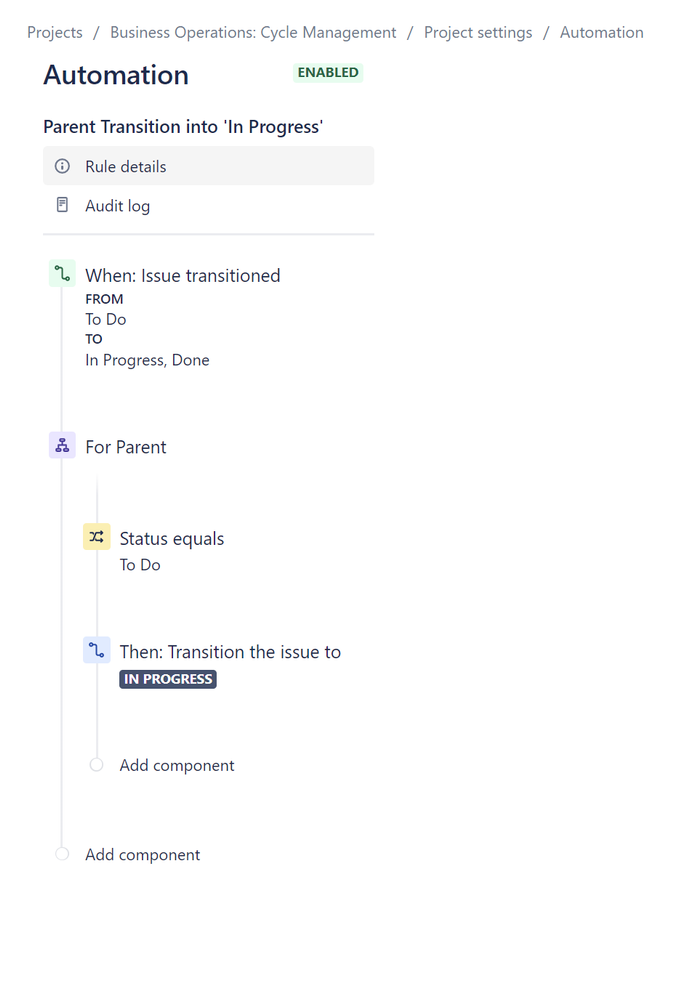
Task: Click the Automation breadcrumb link
Action: click(601, 32)
